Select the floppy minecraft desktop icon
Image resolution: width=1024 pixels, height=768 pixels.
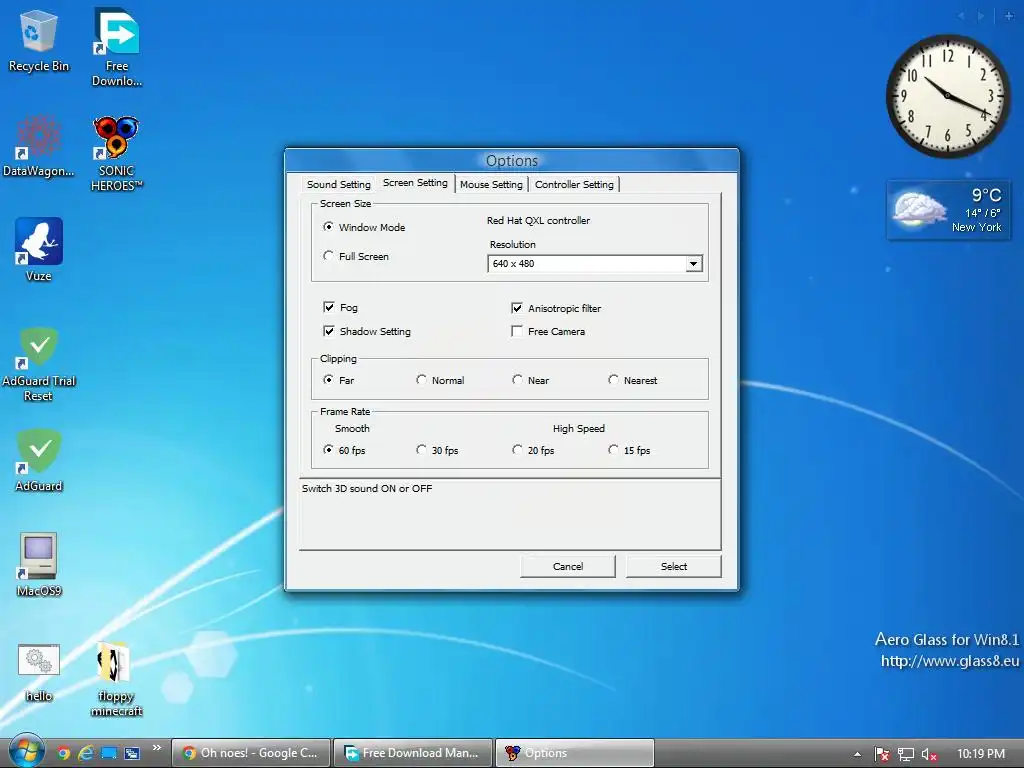click(x=116, y=679)
